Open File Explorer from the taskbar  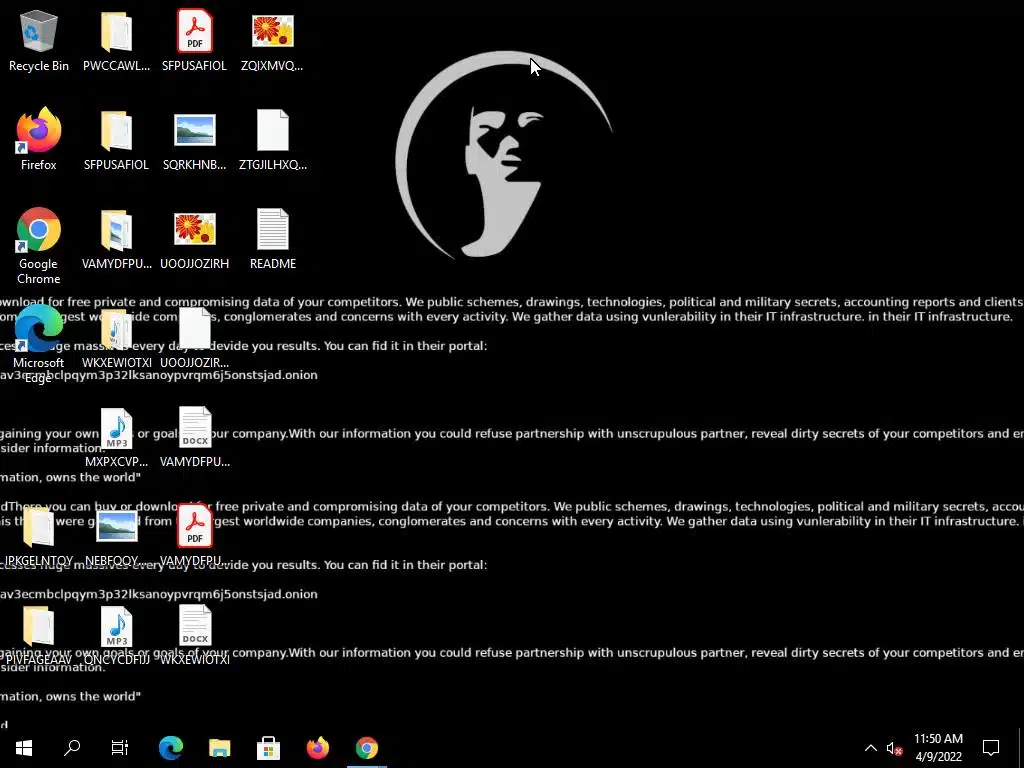coord(219,747)
